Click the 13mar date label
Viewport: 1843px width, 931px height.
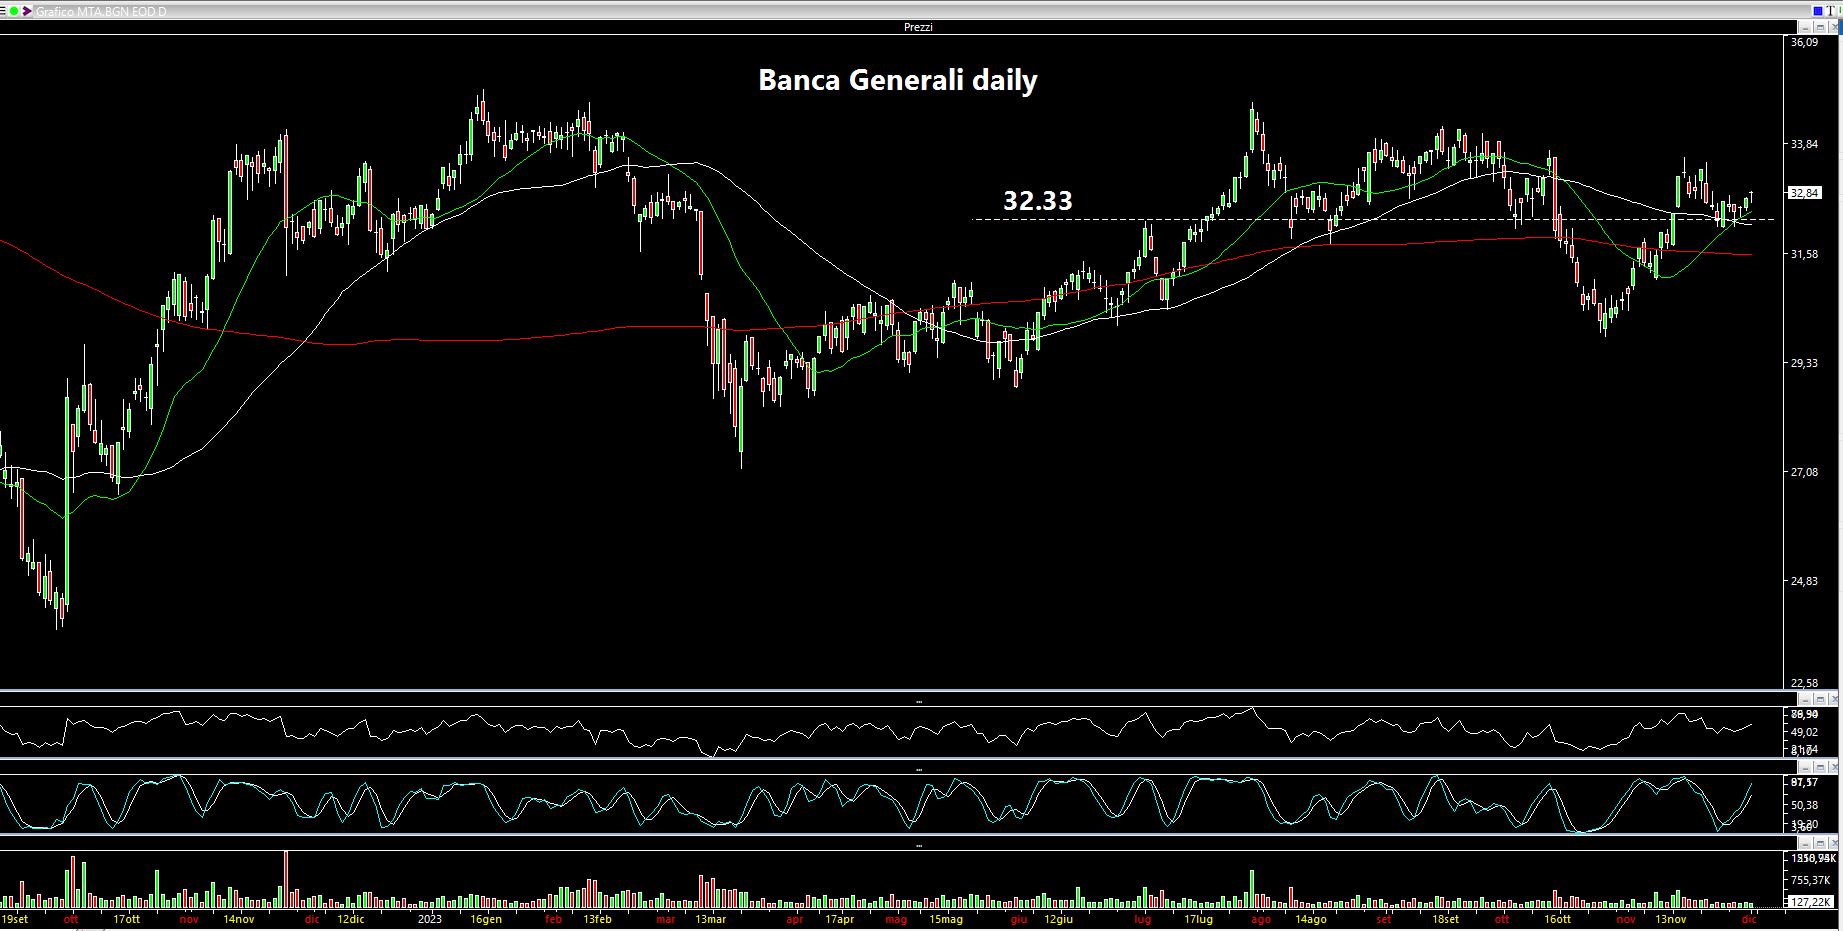(x=710, y=919)
